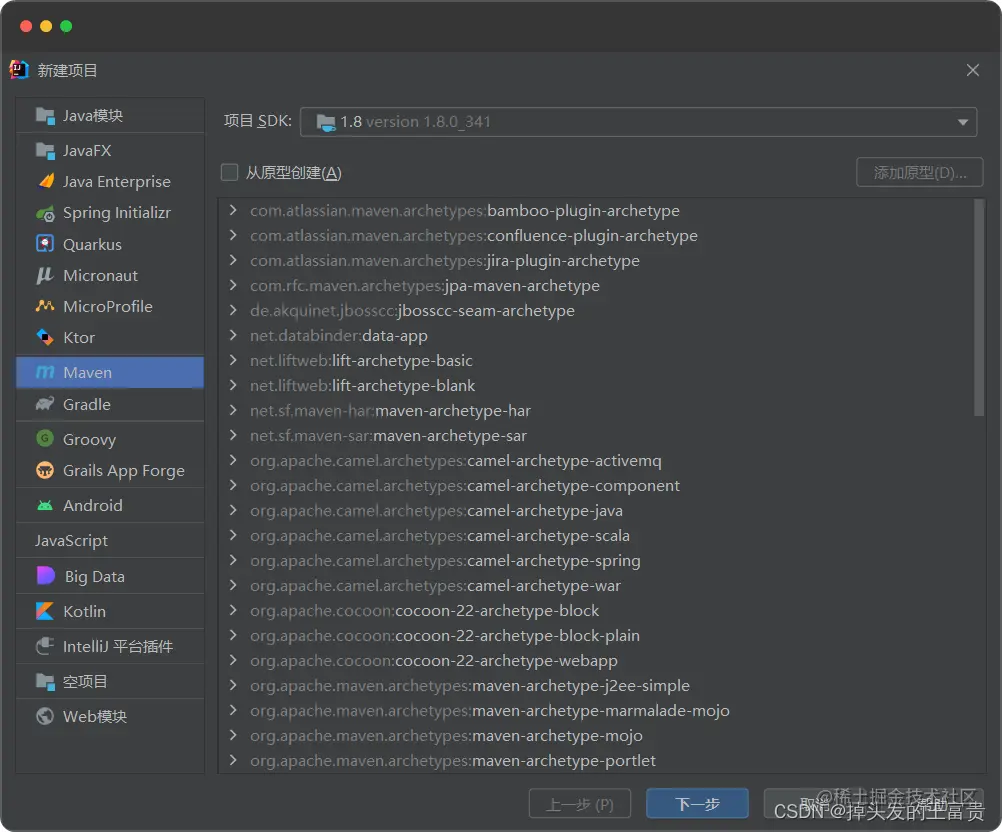This screenshot has width=1002, height=832.
Task: Click the Maven m icon
Action: tap(45, 373)
